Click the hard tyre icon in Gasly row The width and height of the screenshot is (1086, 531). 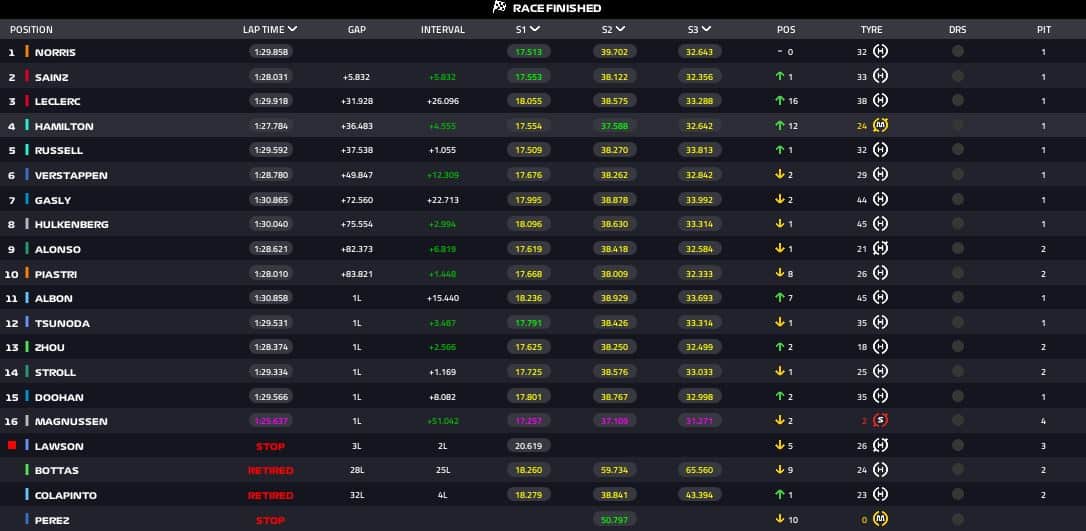880,199
